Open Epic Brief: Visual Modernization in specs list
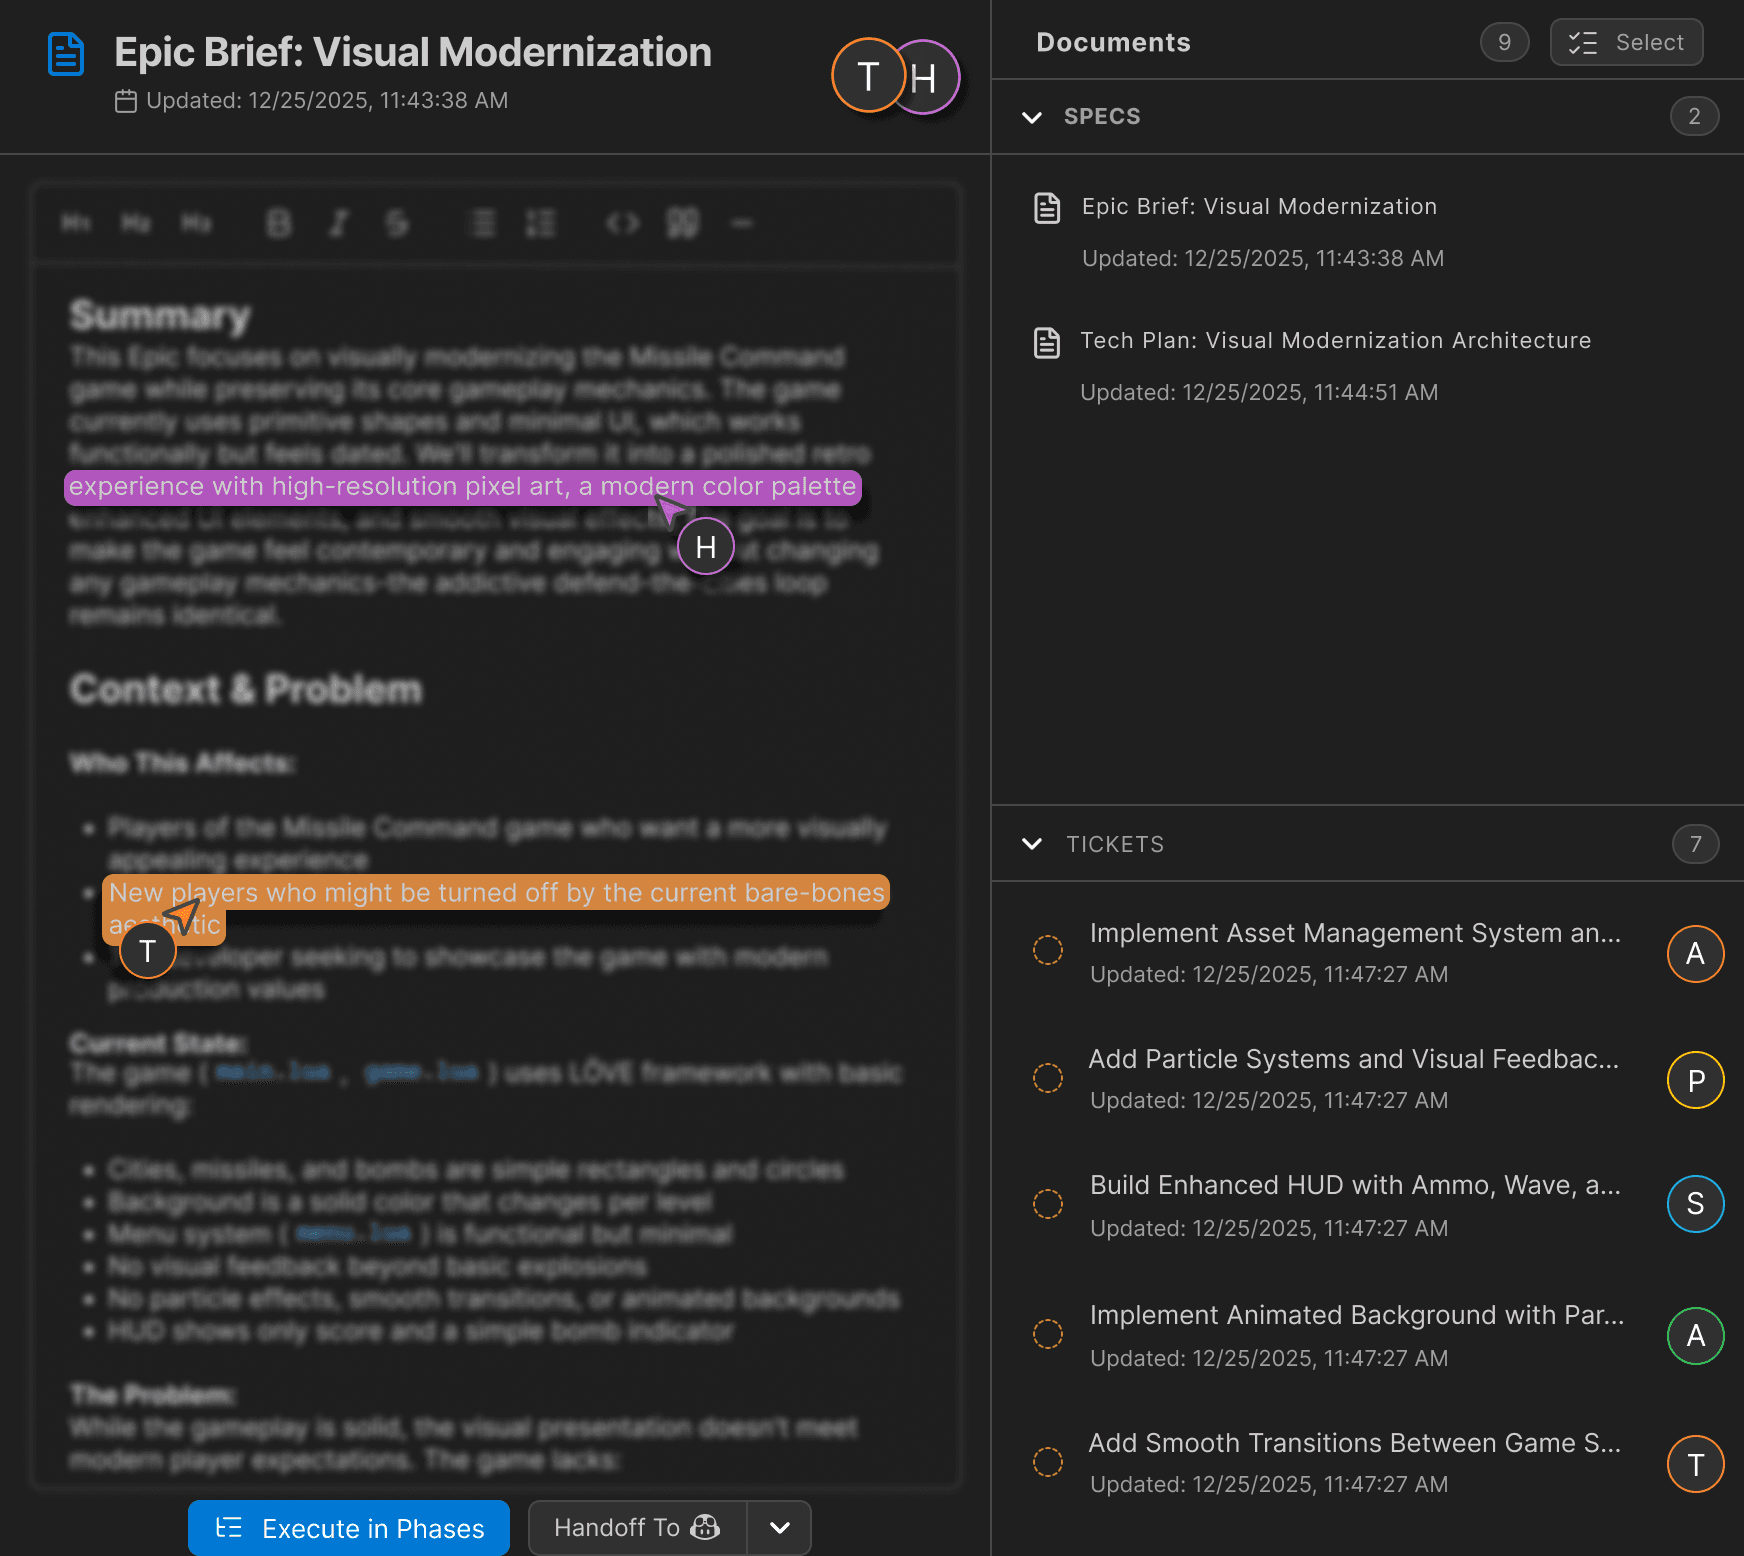The image size is (1744, 1556). click(1259, 207)
